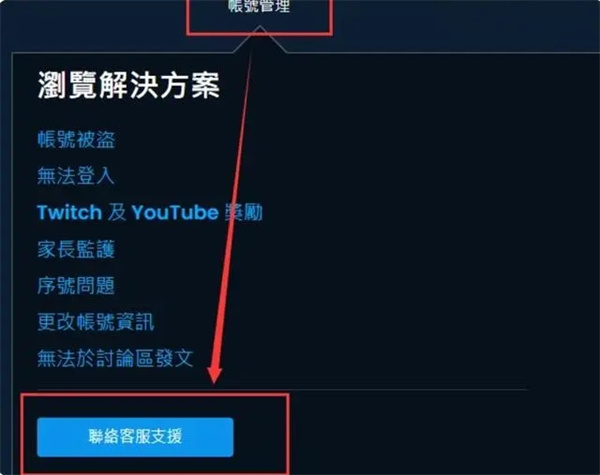
Task: Go to 序號問題 help article
Action: [x=76, y=286]
